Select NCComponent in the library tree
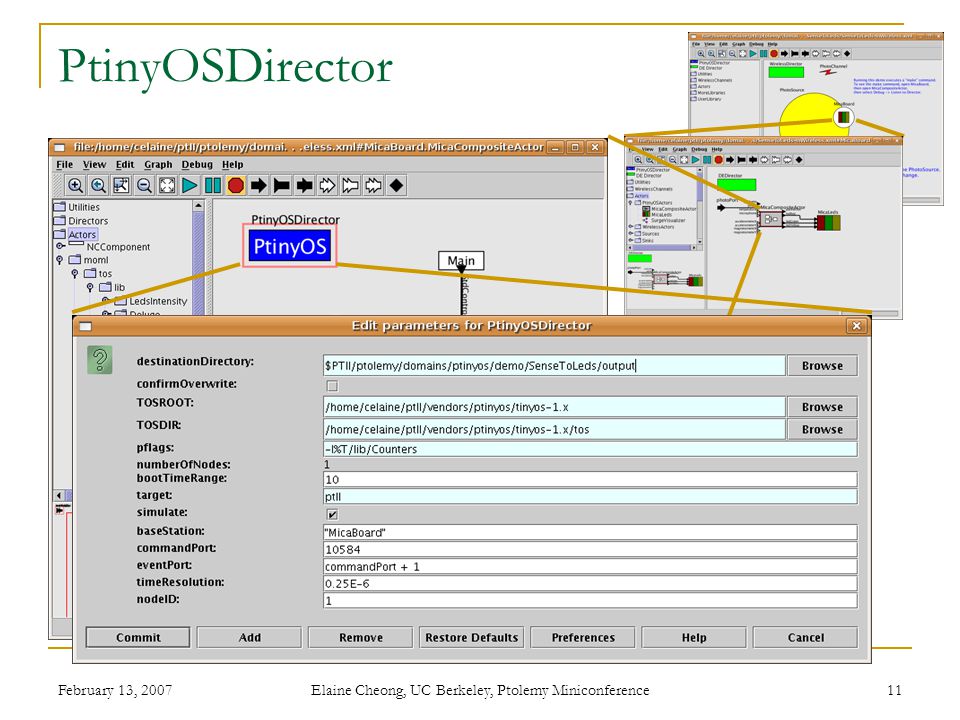960x720 pixels. click(110, 247)
